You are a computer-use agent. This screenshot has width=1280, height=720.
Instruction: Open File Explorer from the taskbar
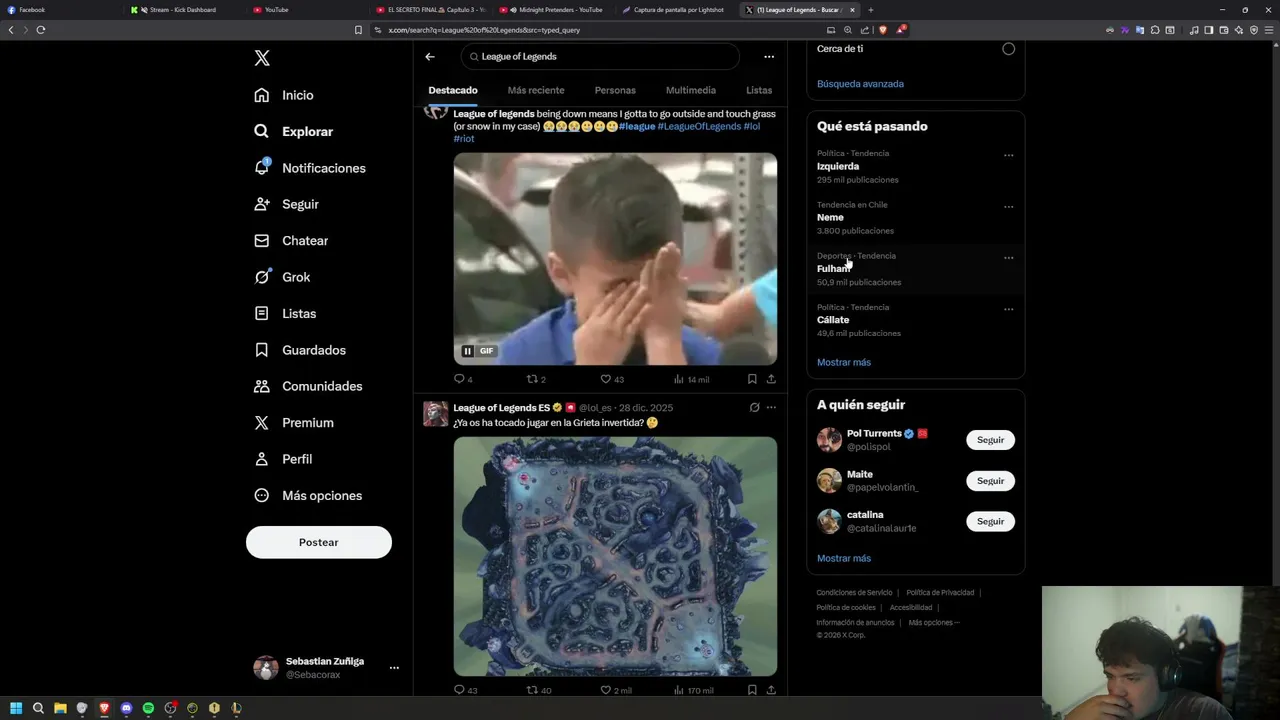click(60, 708)
